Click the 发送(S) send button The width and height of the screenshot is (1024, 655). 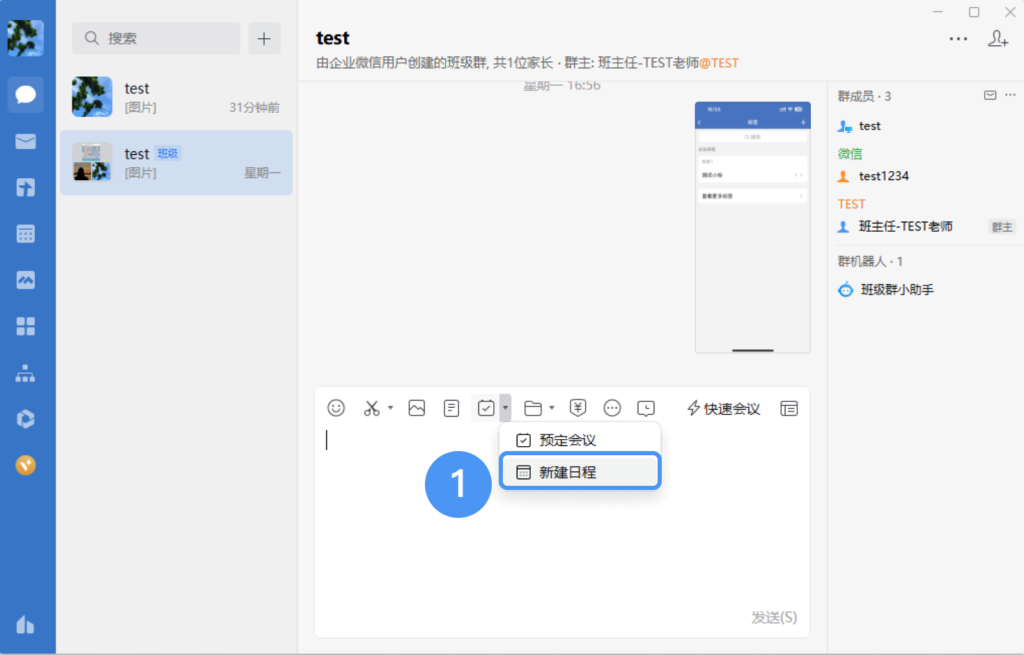click(775, 617)
